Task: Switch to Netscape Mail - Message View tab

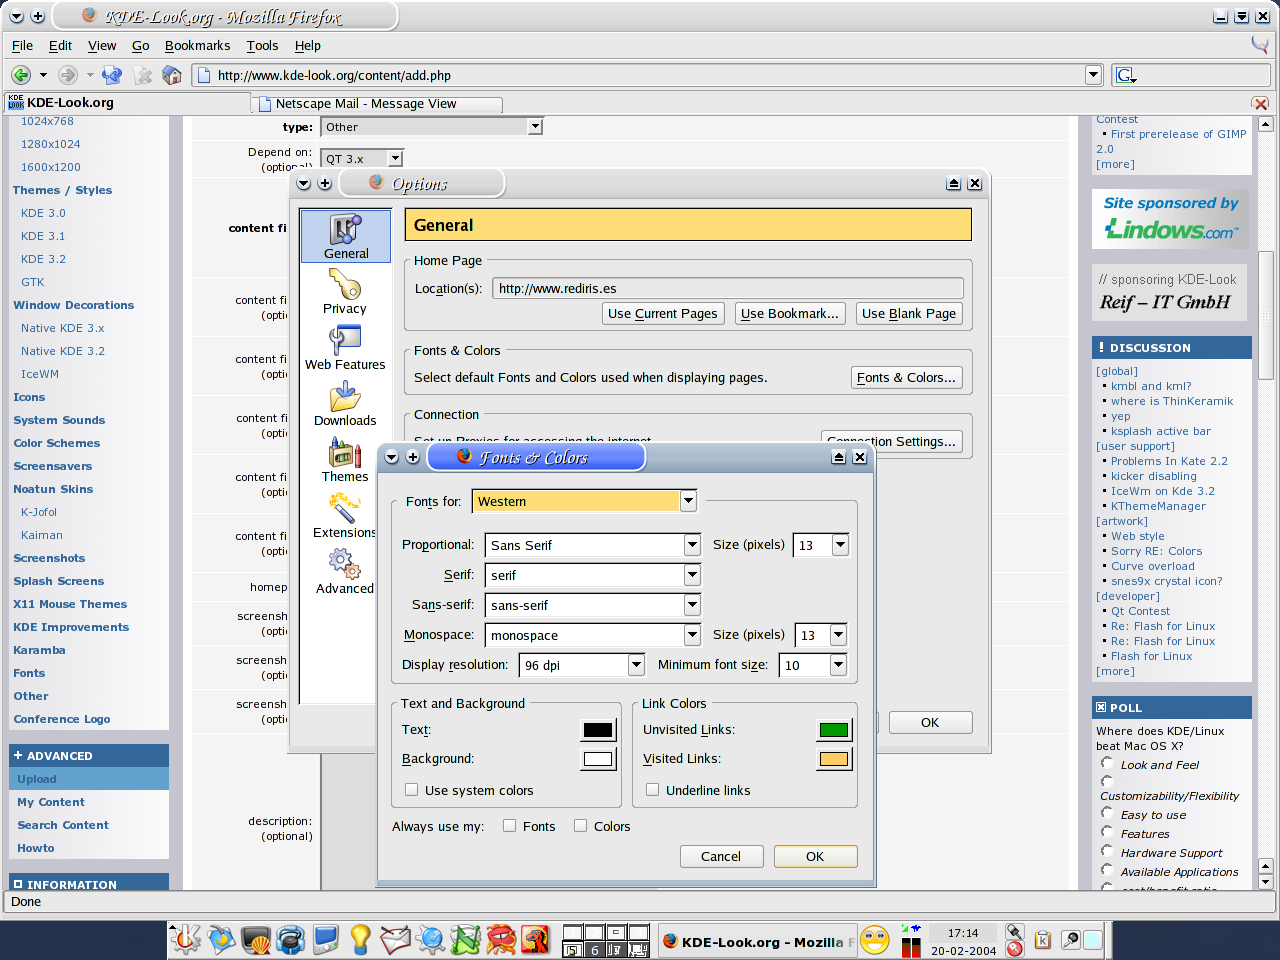Action: tap(376, 104)
